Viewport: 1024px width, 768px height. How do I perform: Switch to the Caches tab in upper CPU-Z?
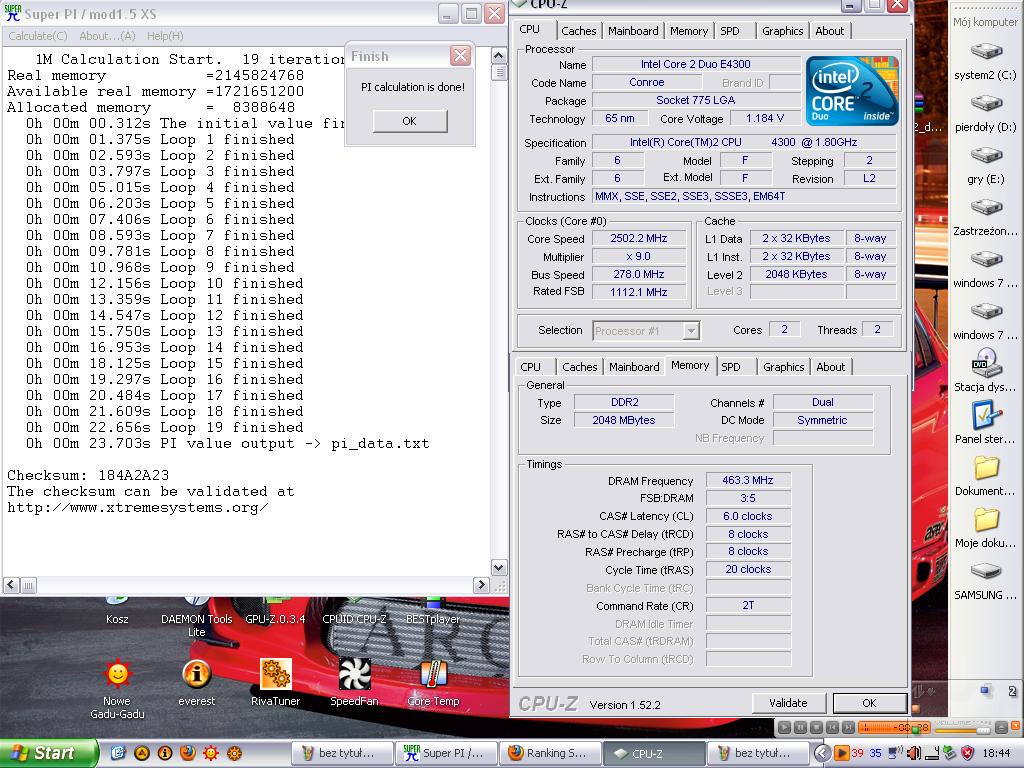pyautogui.click(x=579, y=31)
